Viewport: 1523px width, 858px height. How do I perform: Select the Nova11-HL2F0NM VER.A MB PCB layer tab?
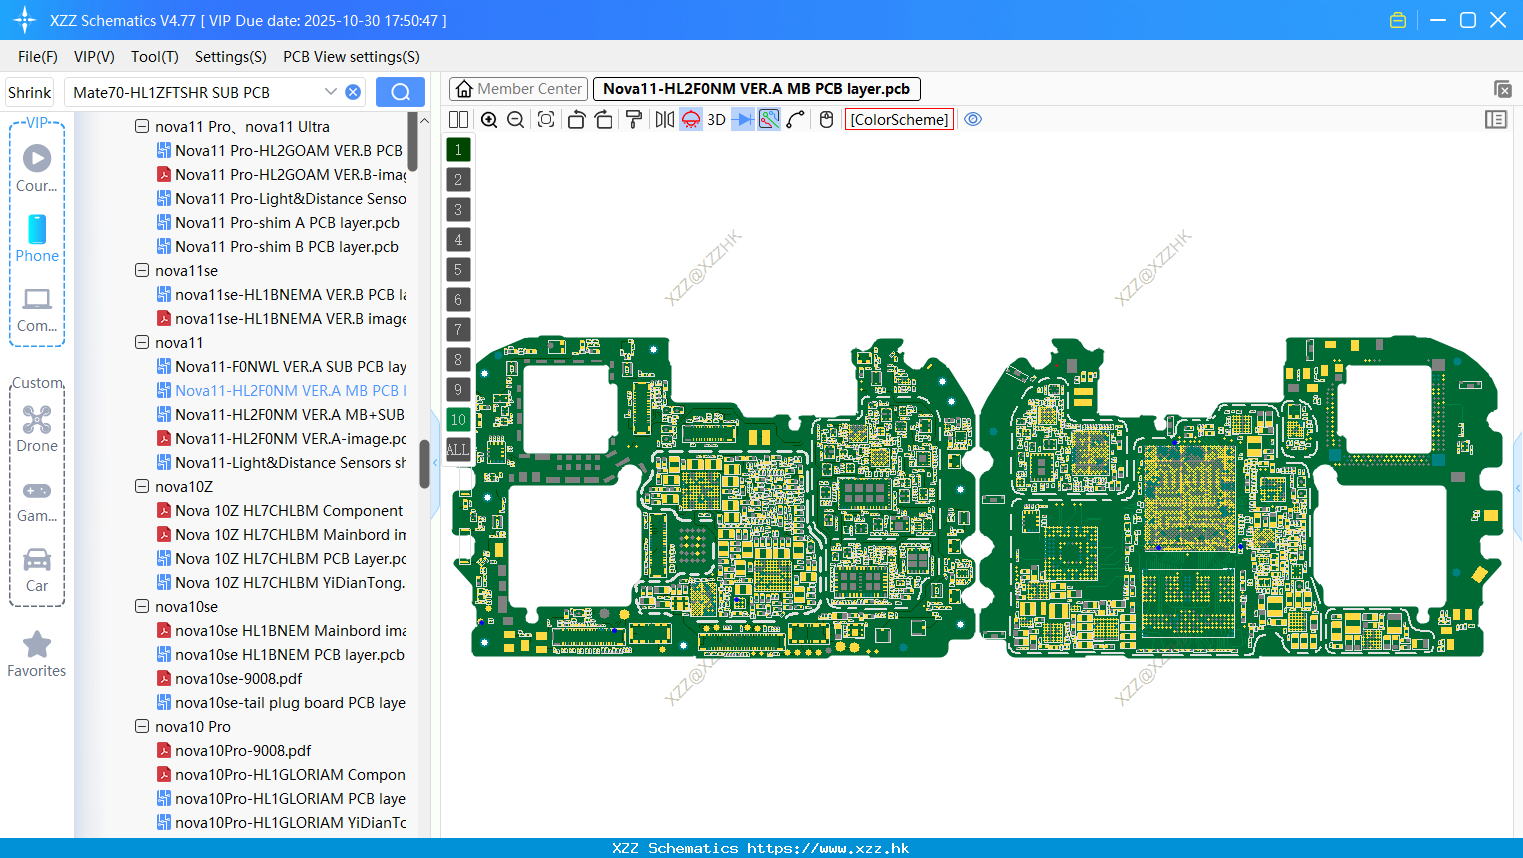[x=757, y=89]
